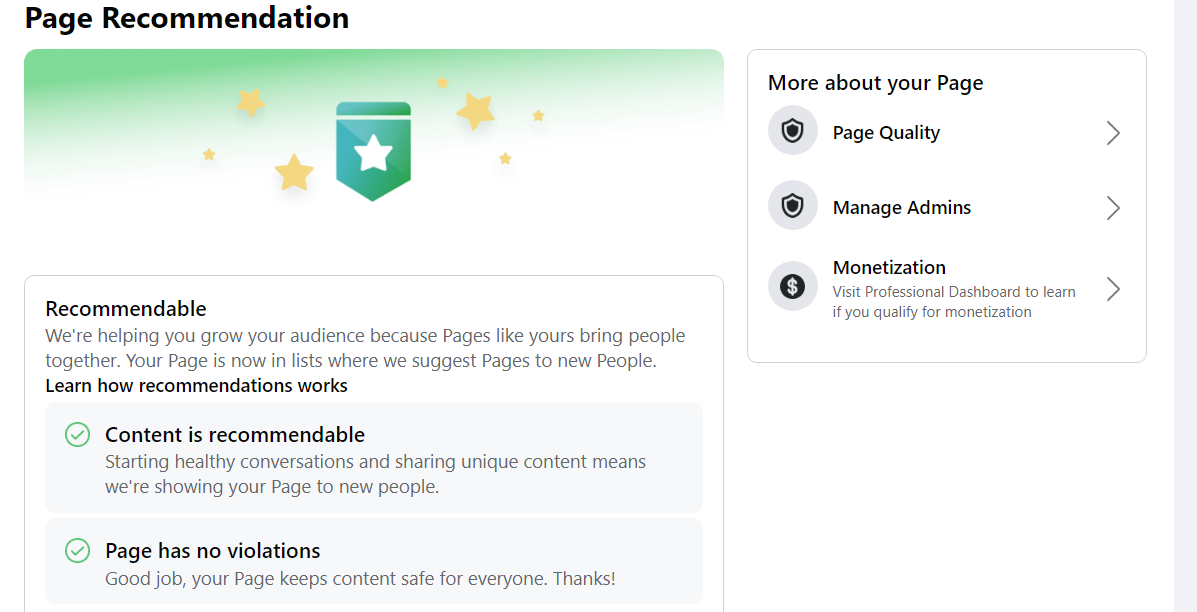This screenshot has width=1197, height=612.
Task: Expand the Page Quality chevron arrow
Action: [1113, 134]
